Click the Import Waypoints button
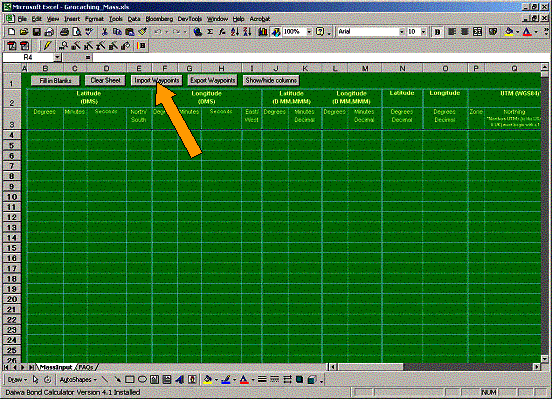552x399 pixels. point(157,80)
